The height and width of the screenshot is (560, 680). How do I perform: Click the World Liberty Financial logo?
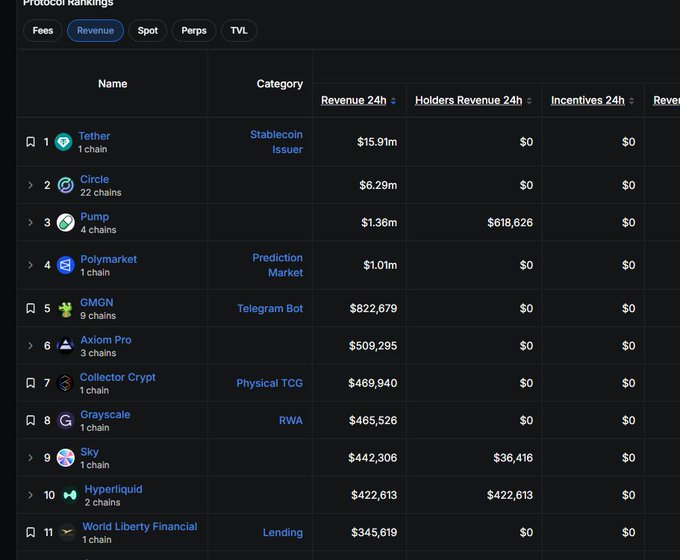coord(68,532)
